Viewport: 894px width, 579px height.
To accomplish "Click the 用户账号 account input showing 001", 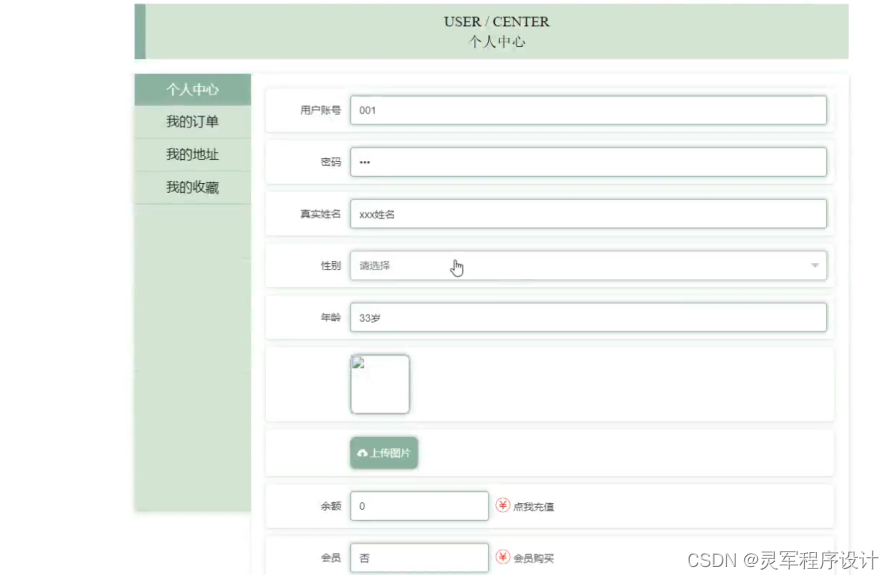I will 590,110.
